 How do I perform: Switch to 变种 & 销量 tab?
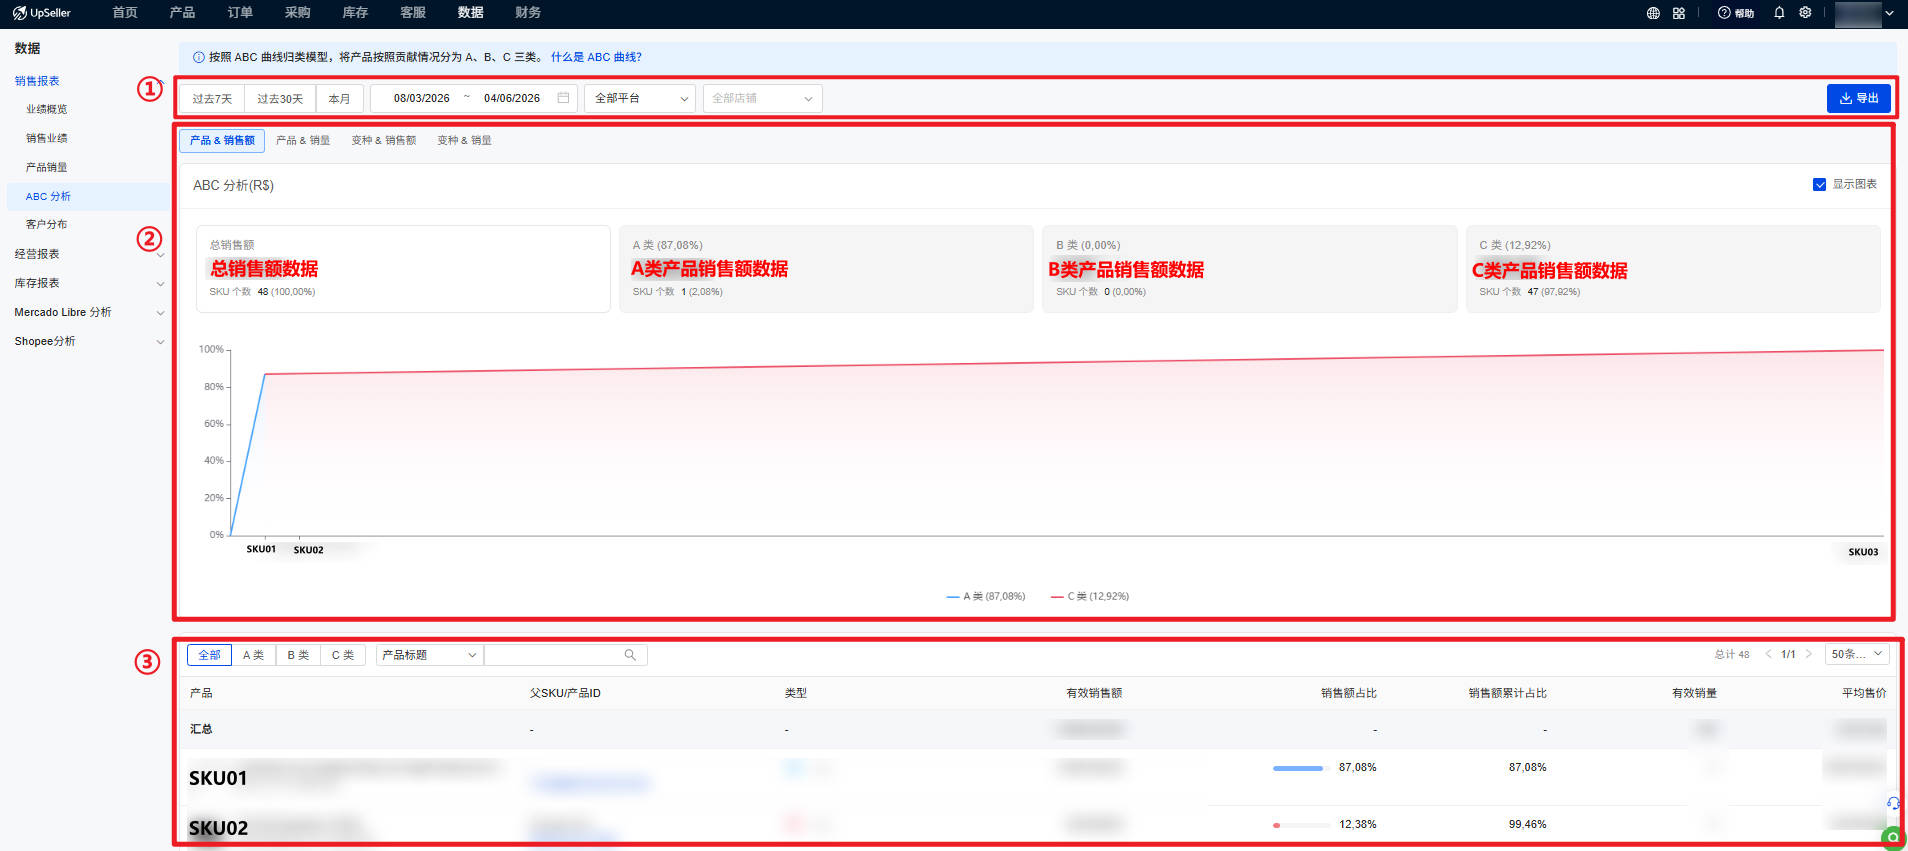pos(464,140)
